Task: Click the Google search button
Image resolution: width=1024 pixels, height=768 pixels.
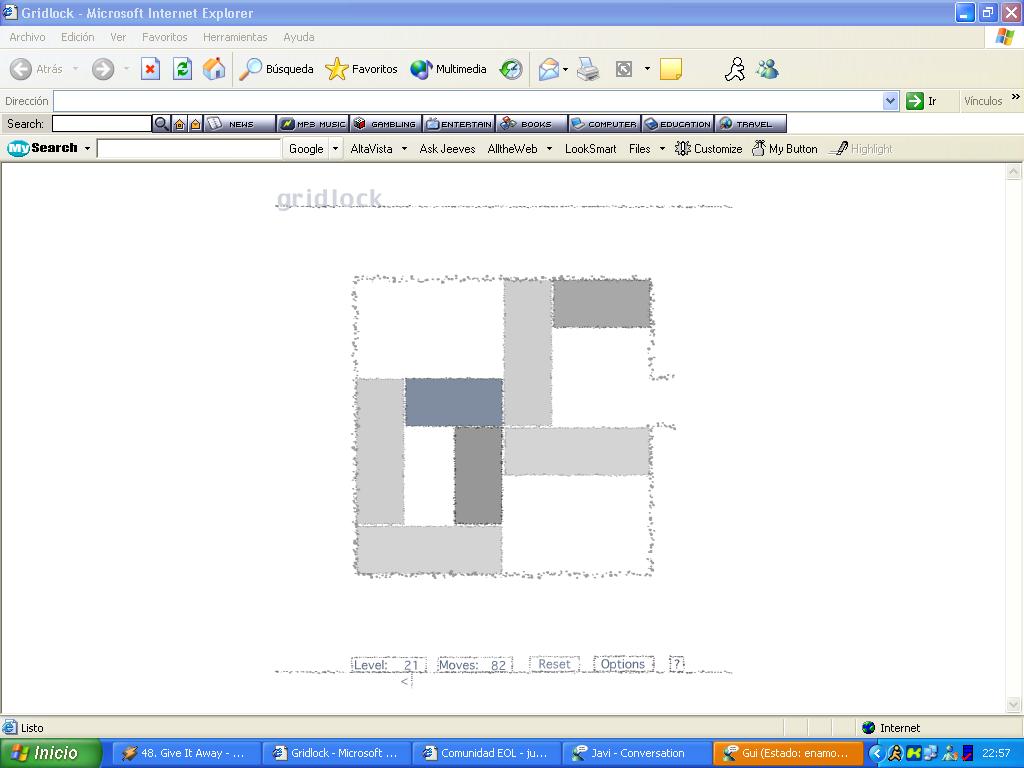Action: (x=306, y=148)
